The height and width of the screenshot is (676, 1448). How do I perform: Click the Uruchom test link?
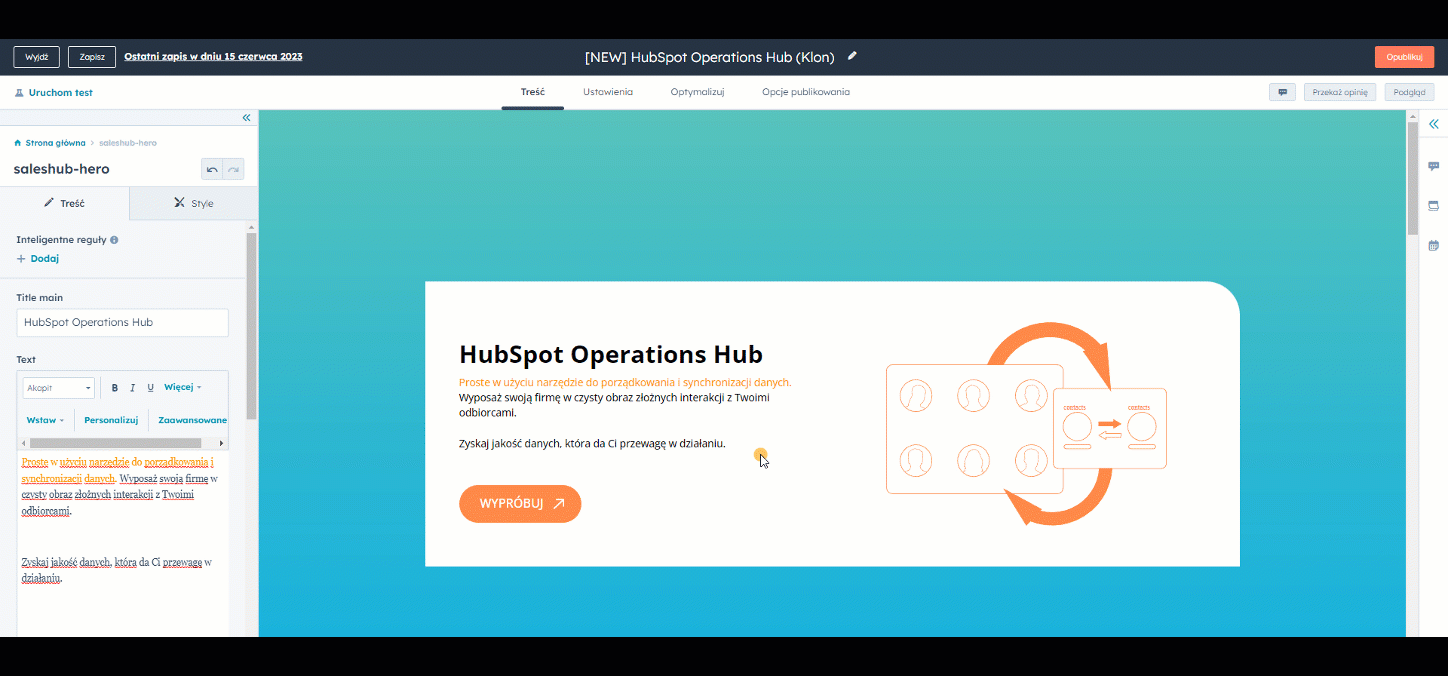54,93
